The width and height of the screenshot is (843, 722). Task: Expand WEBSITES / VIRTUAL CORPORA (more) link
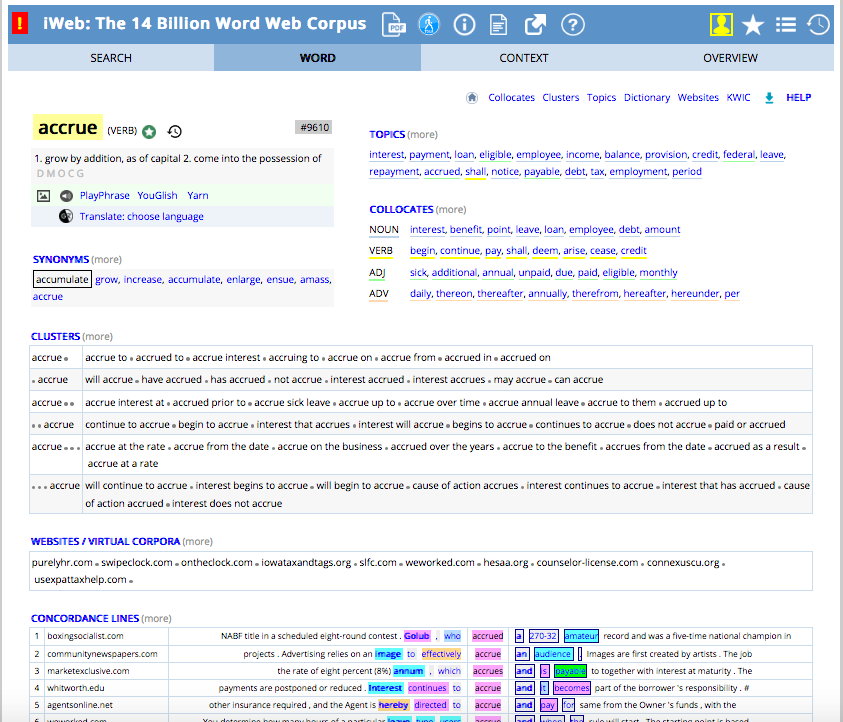tap(197, 541)
